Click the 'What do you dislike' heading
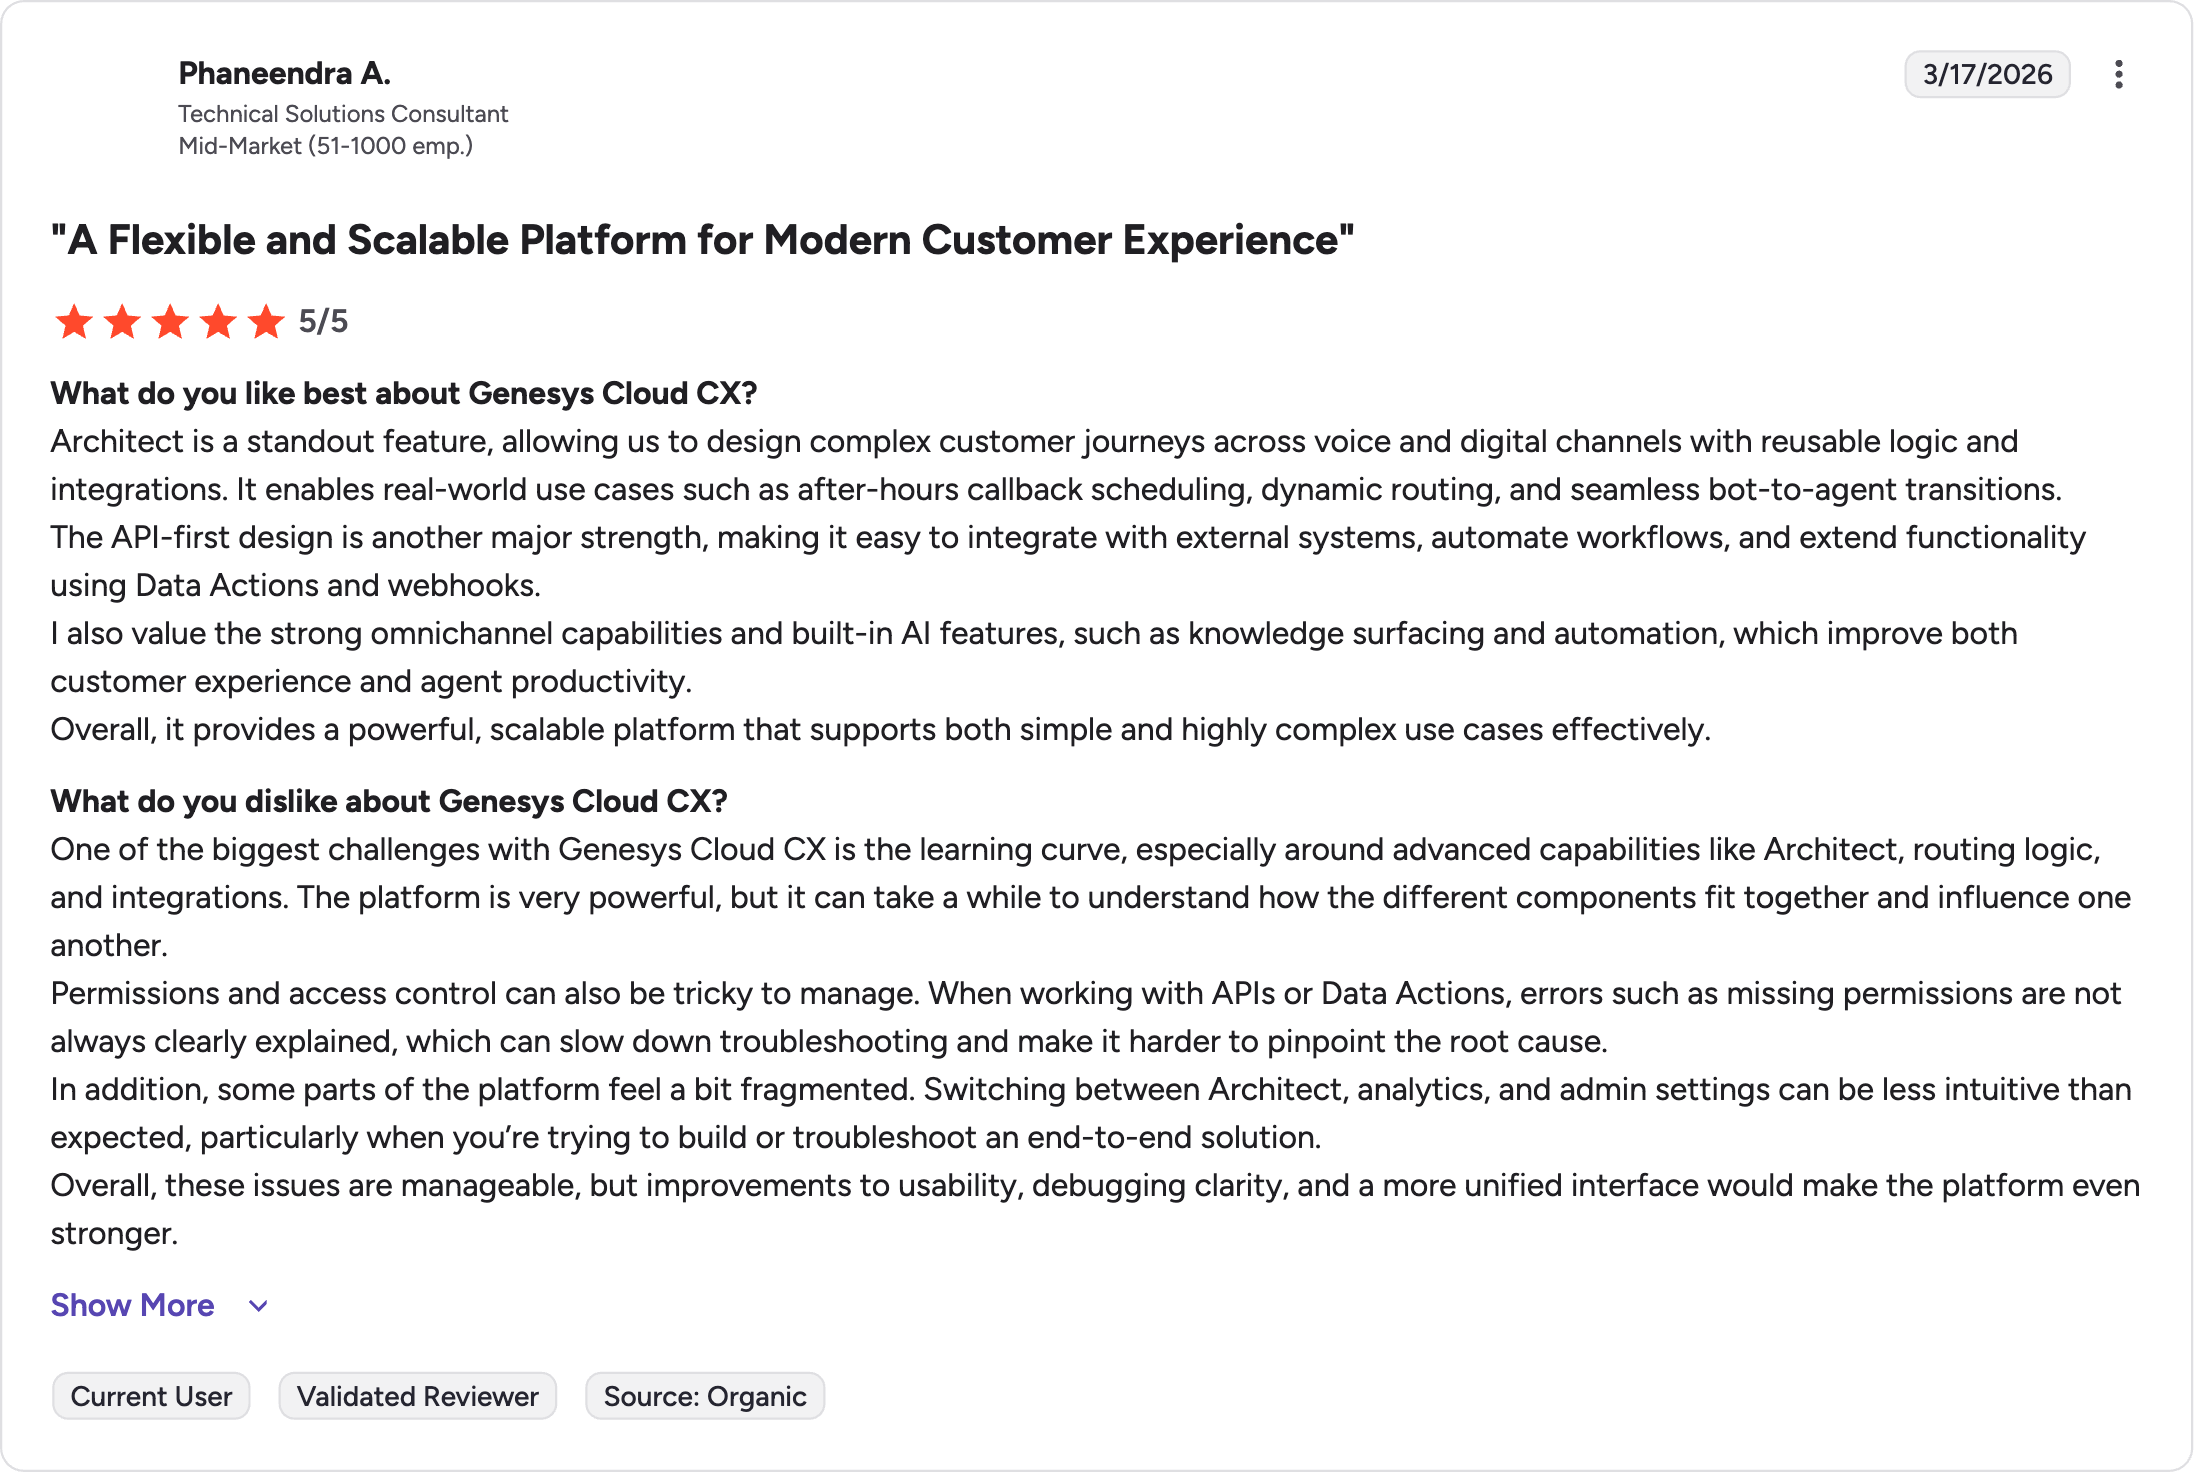Screen dimensions: 2194x1472 389,801
